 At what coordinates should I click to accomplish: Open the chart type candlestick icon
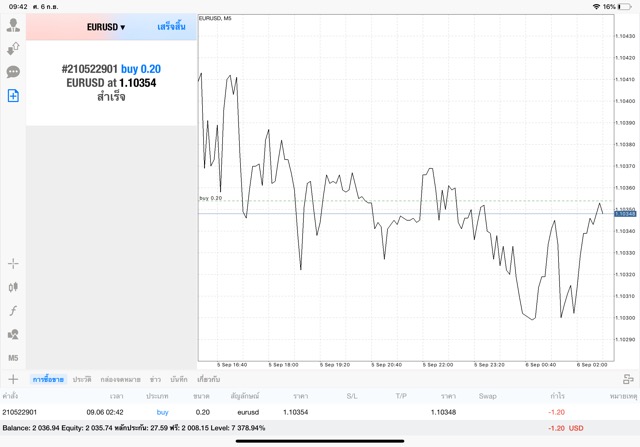pos(13,287)
